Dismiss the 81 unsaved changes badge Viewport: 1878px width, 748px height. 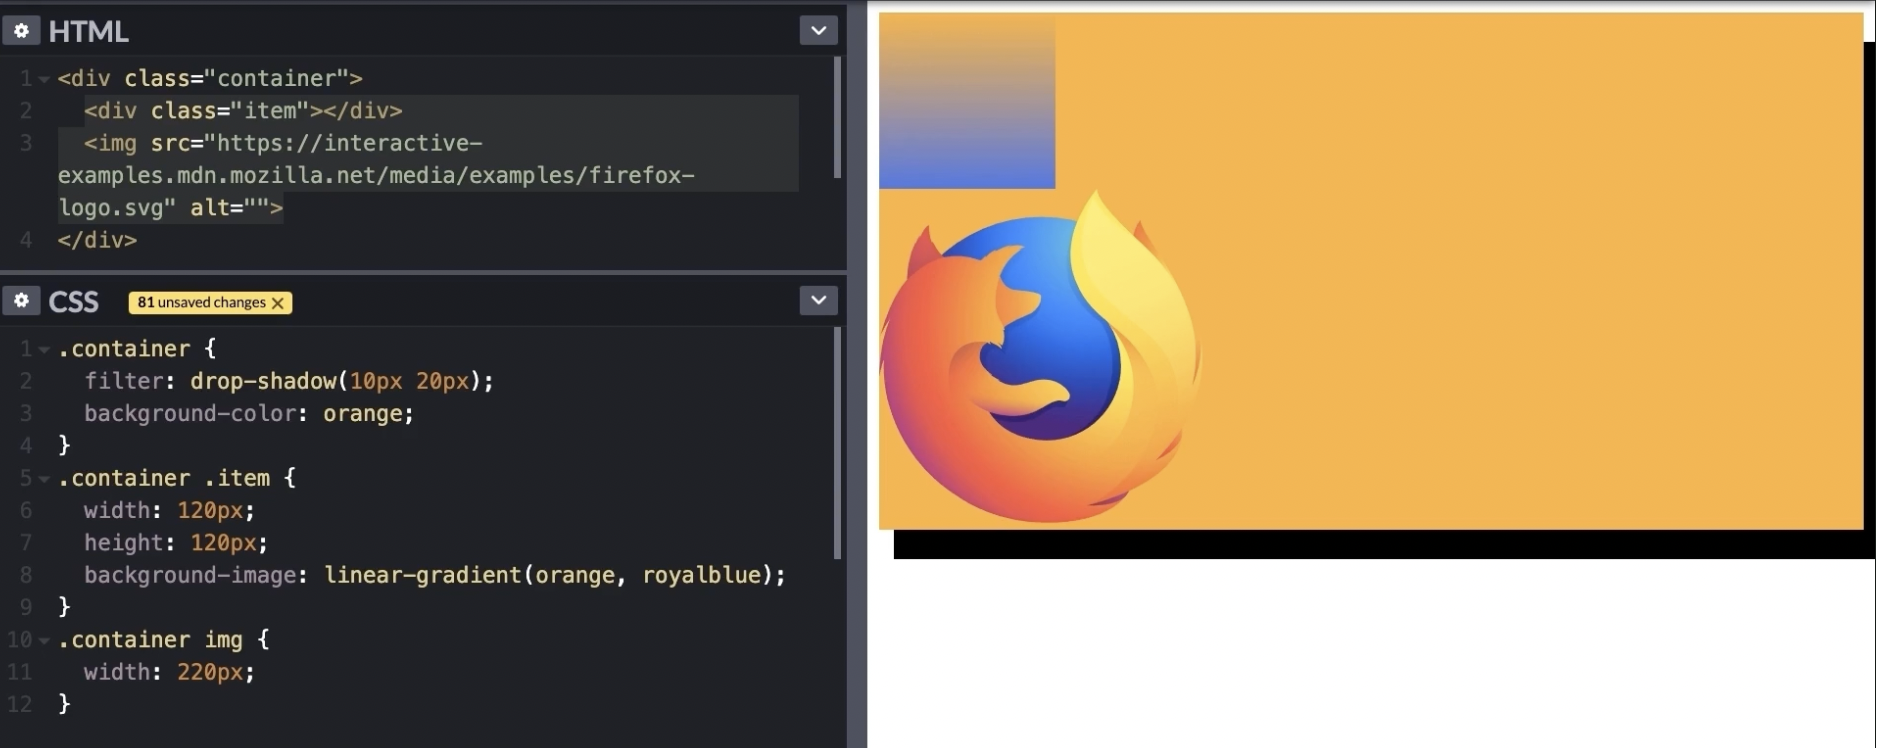point(278,303)
